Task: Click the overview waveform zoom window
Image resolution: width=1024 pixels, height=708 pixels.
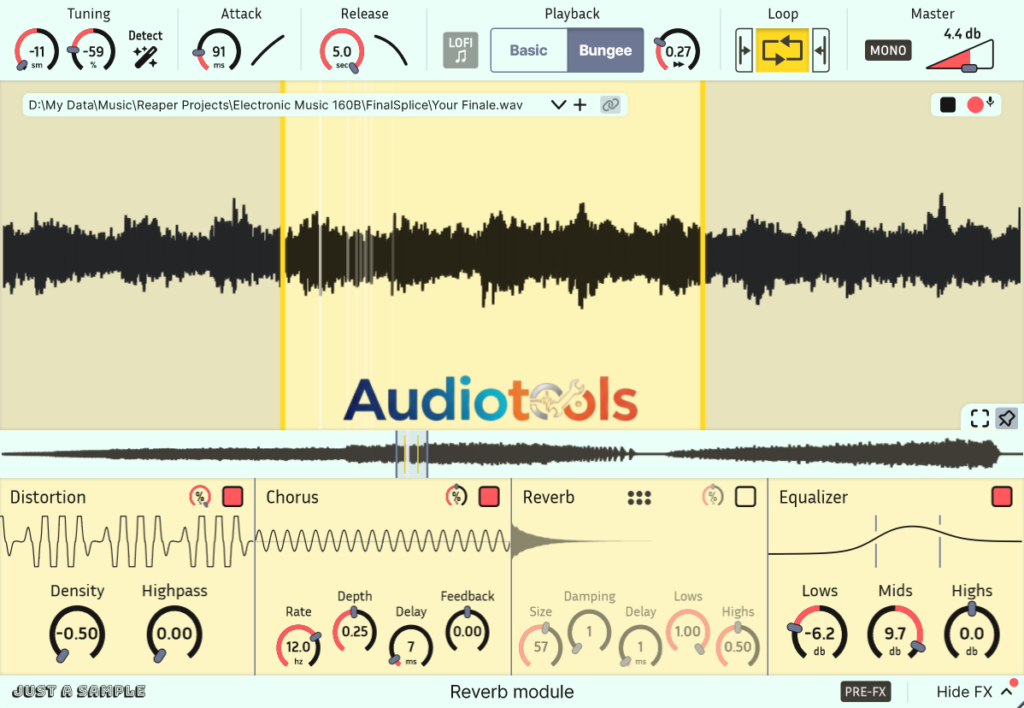Action: [412, 453]
